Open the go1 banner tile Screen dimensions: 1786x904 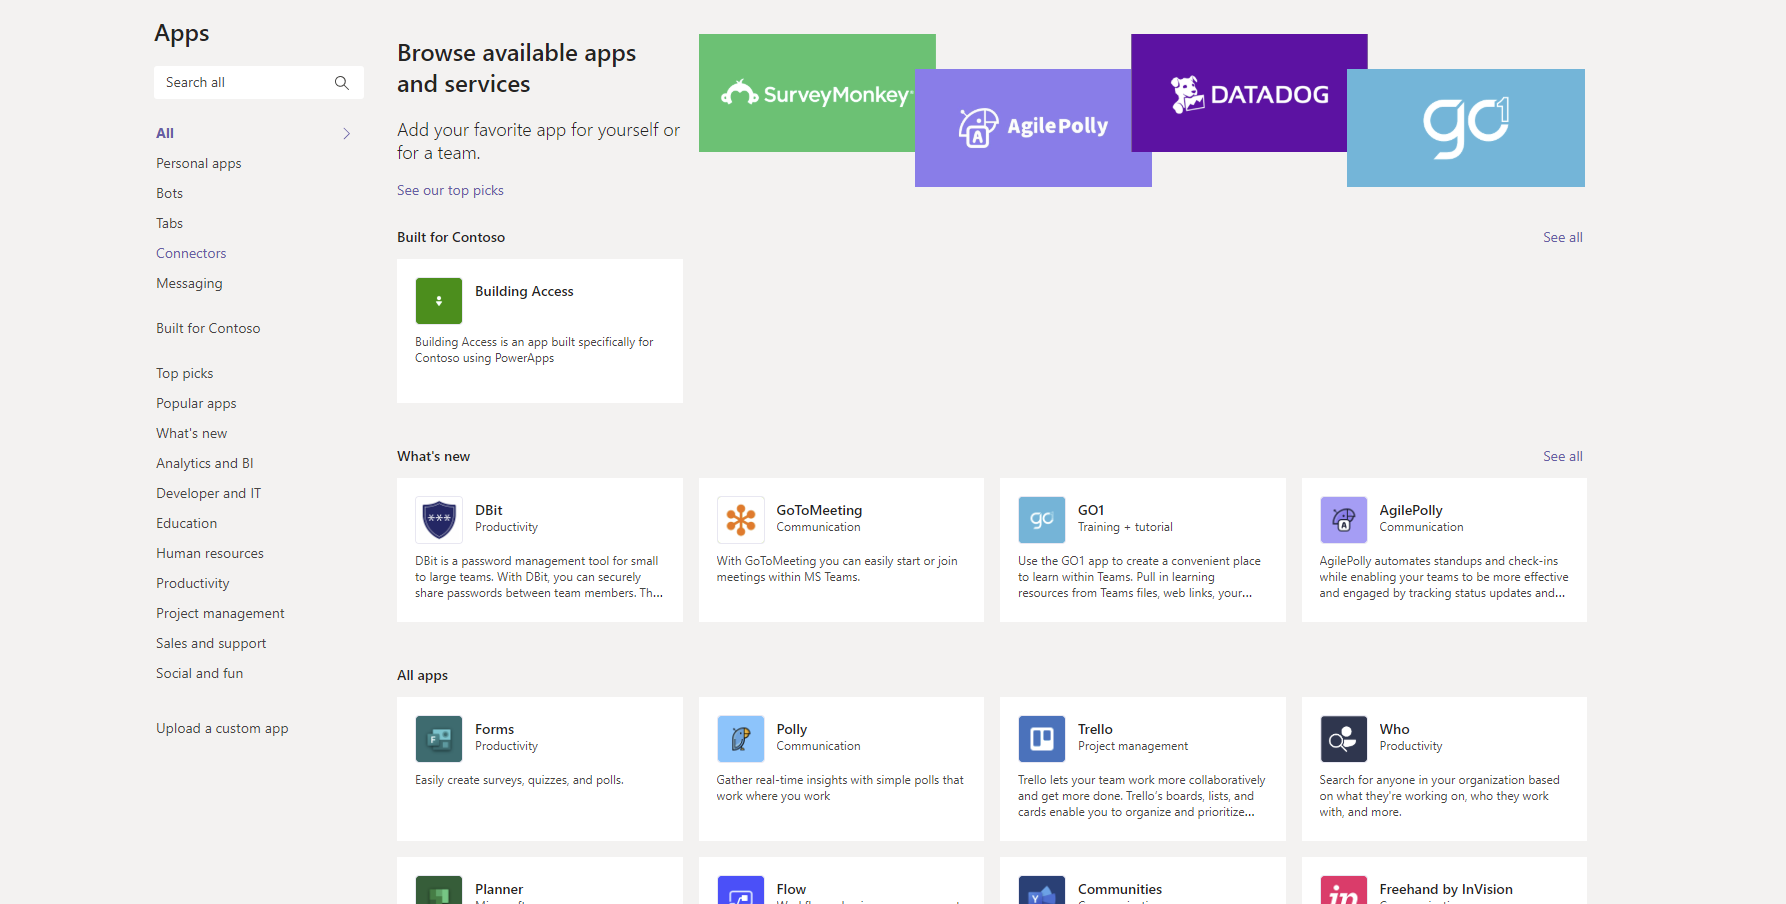(1466, 128)
